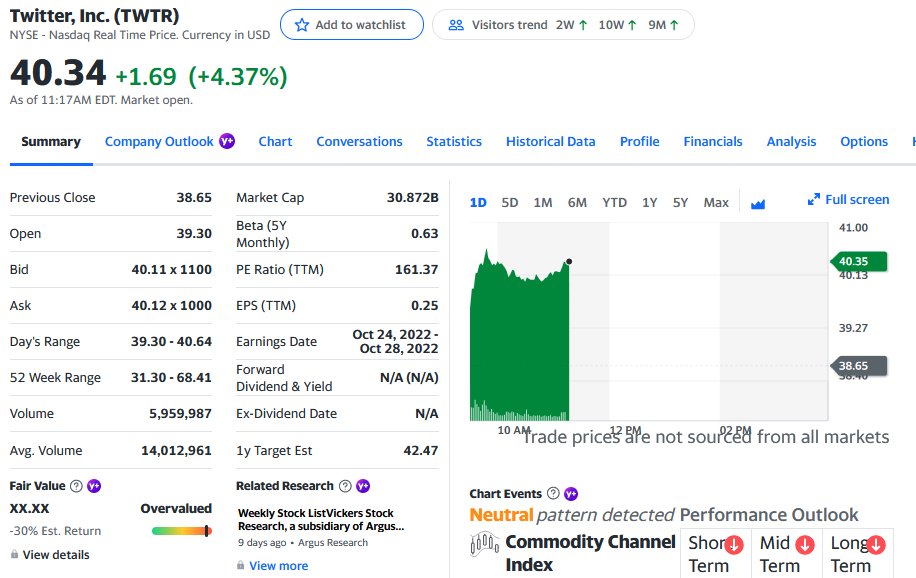Select the 1M chart range

tap(543, 203)
